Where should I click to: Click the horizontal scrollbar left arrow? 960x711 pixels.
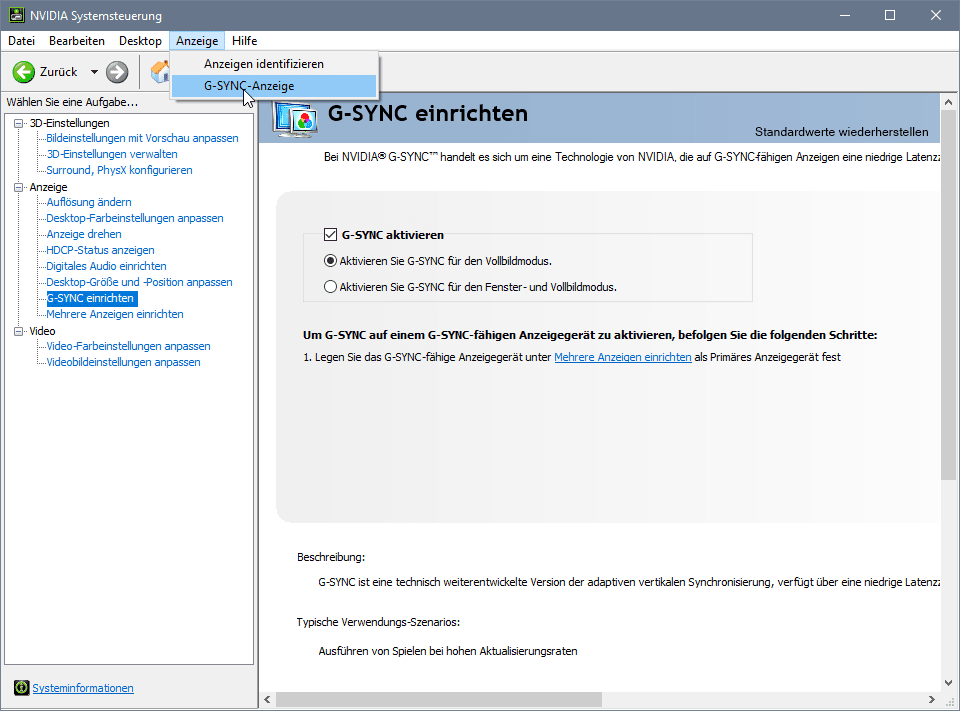click(268, 699)
